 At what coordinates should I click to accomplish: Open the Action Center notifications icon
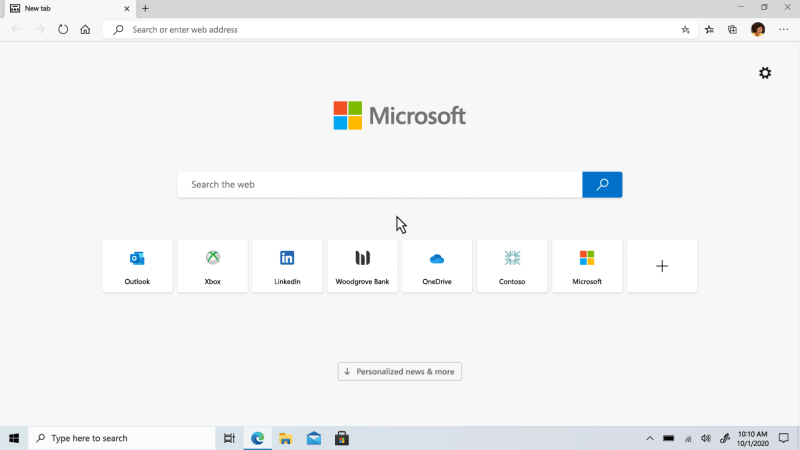pos(784,438)
